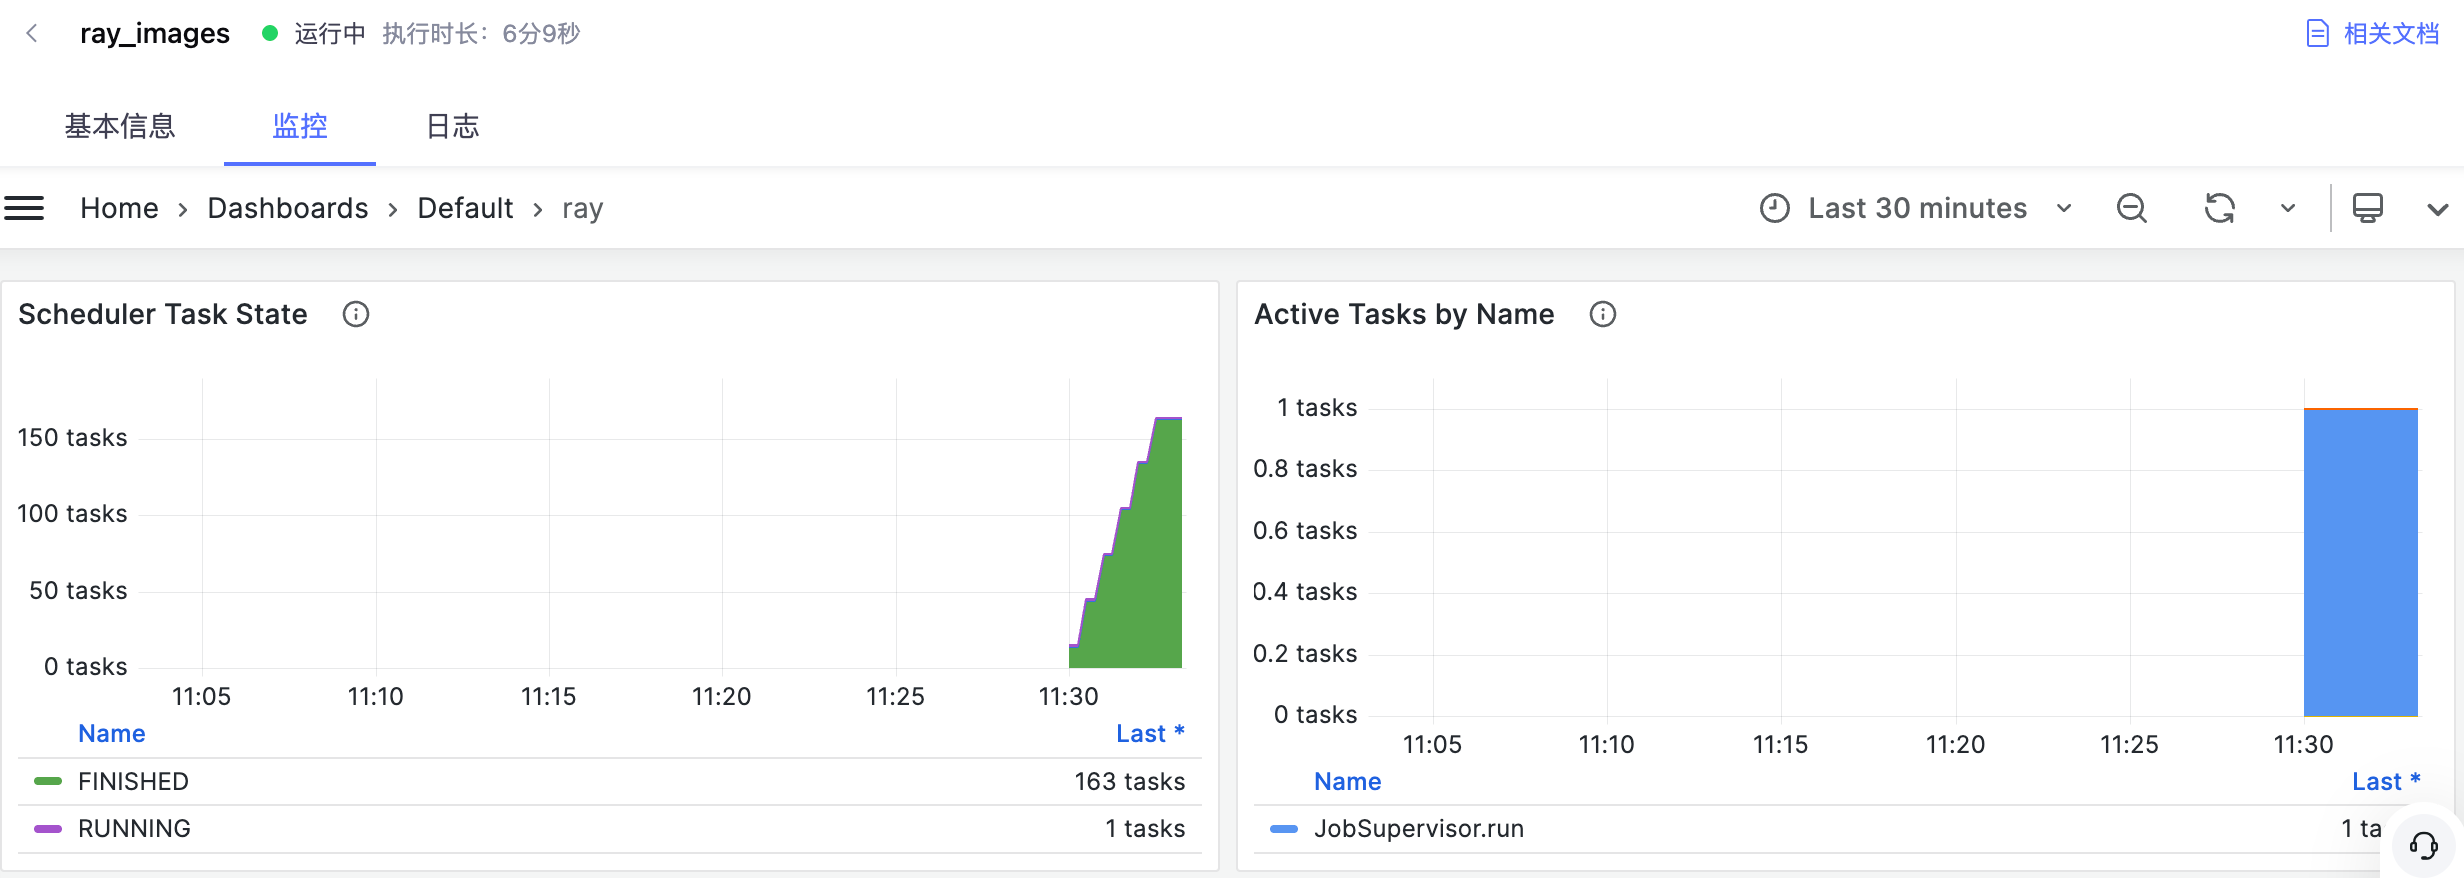
Task: Open the Scheduler Task State panel title
Action: tap(163, 314)
